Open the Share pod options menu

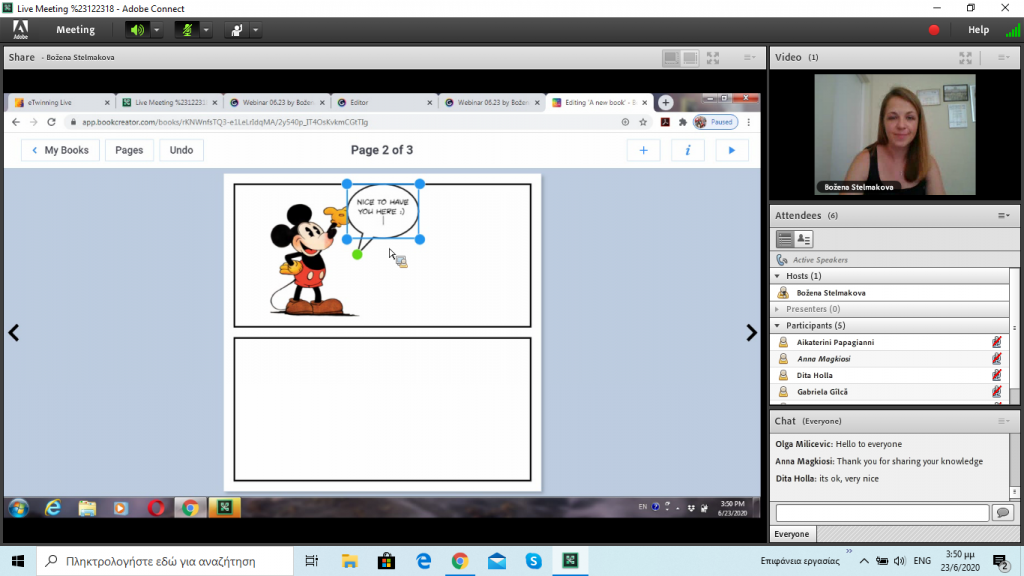point(750,57)
